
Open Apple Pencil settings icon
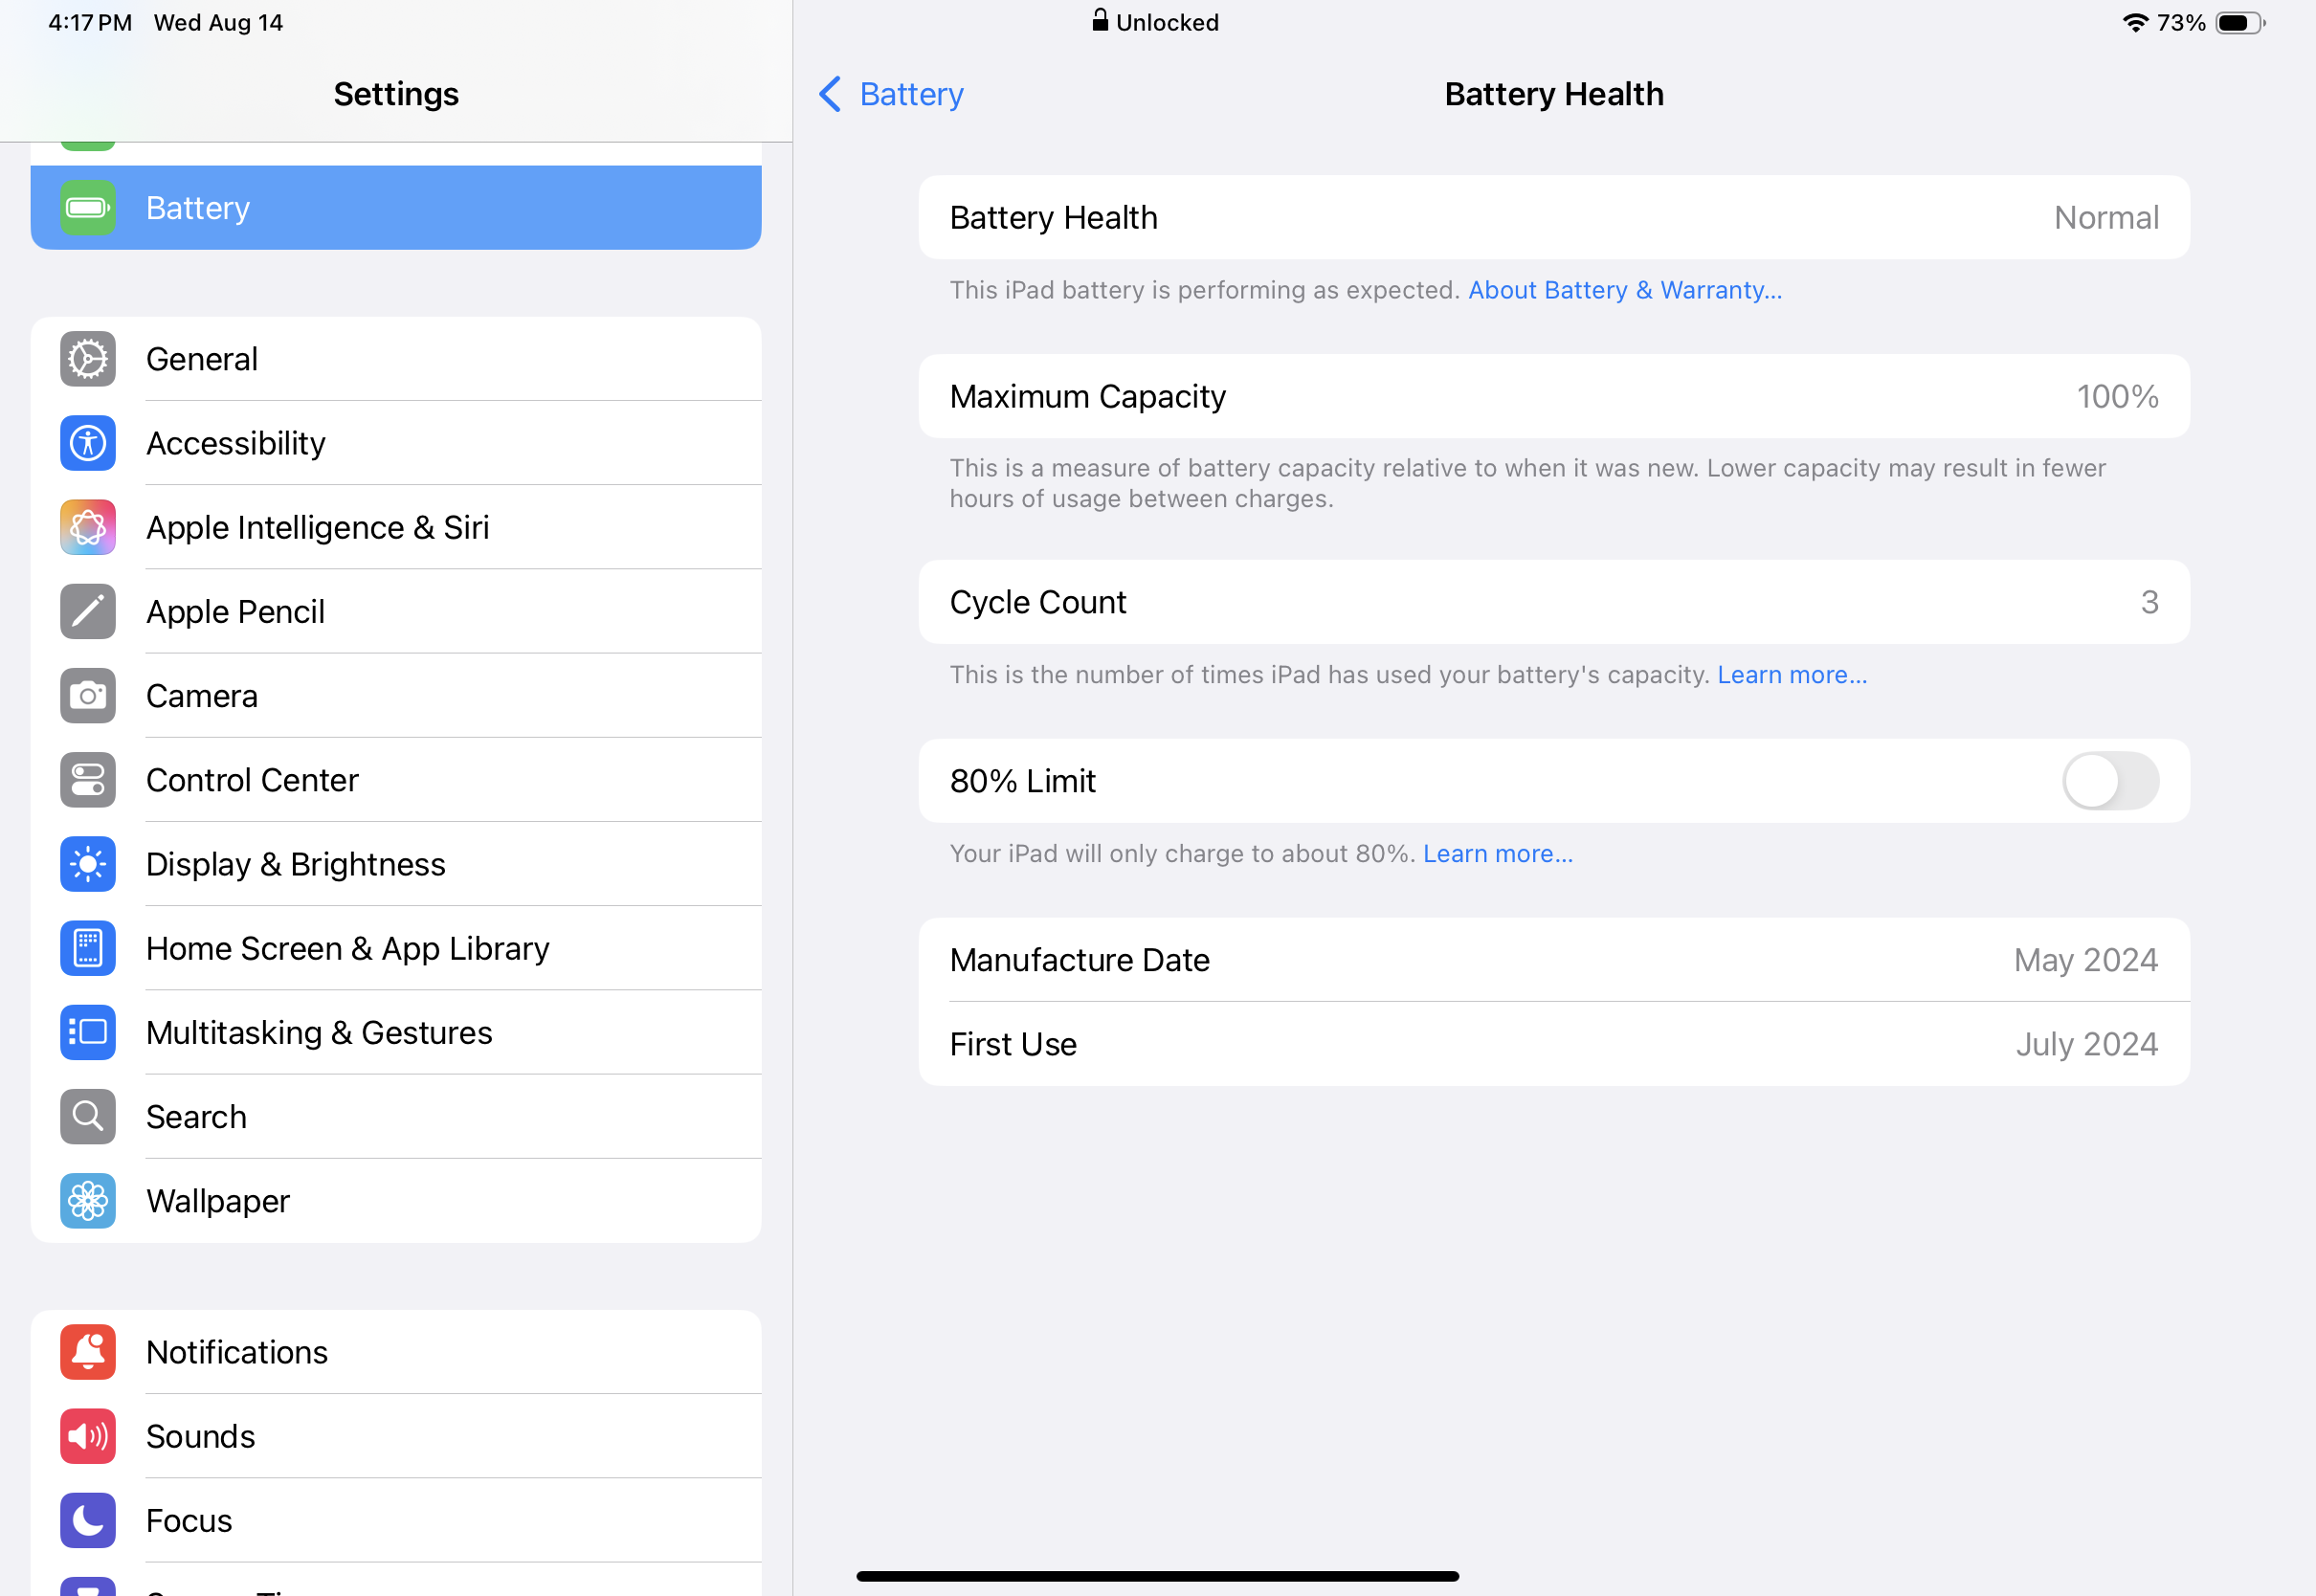tap(88, 610)
